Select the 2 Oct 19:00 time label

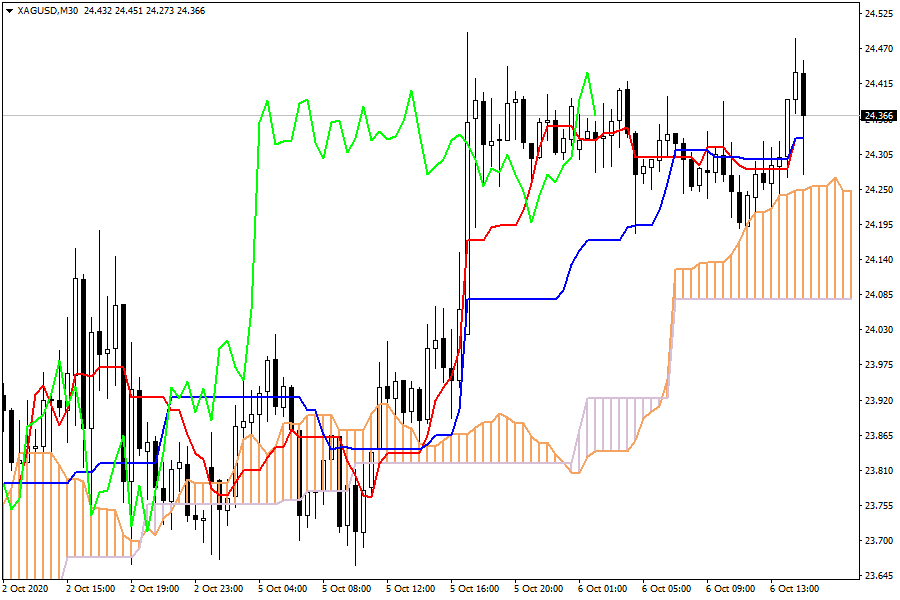click(155, 588)
